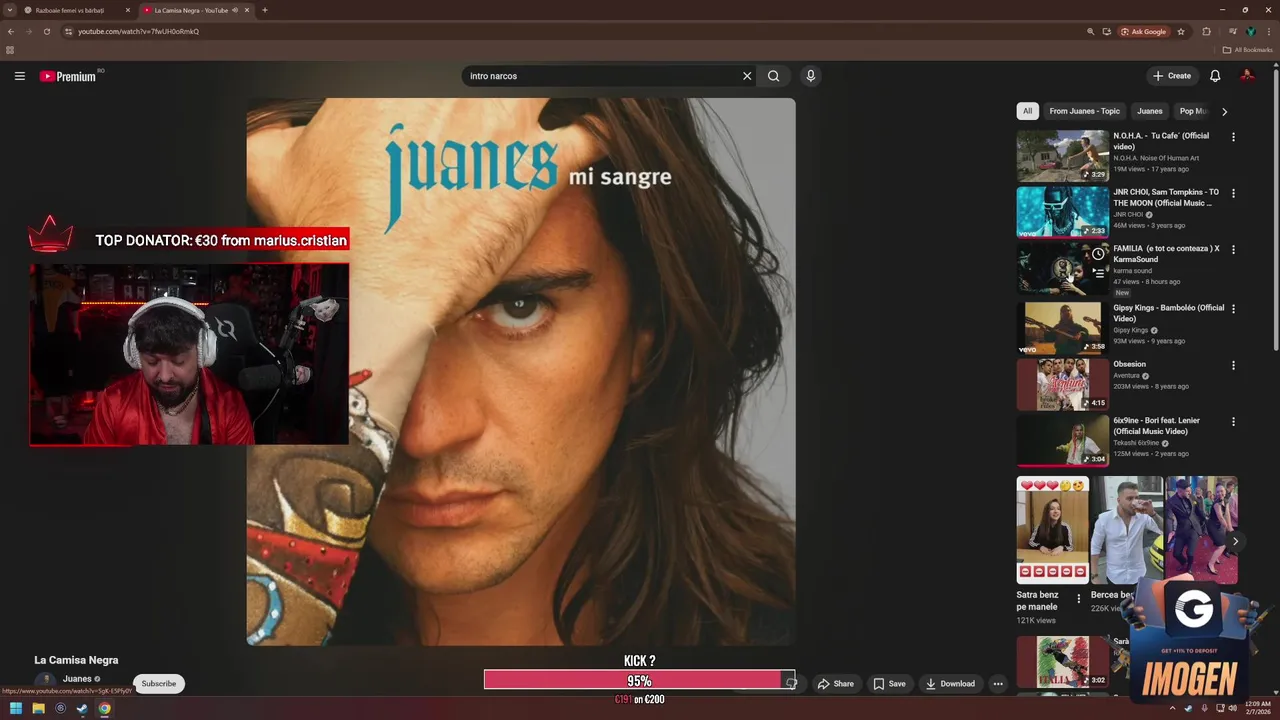Open Chrome extensions puzzle icon
The width and height of the screenshot is (1280, 720).
1206,31
